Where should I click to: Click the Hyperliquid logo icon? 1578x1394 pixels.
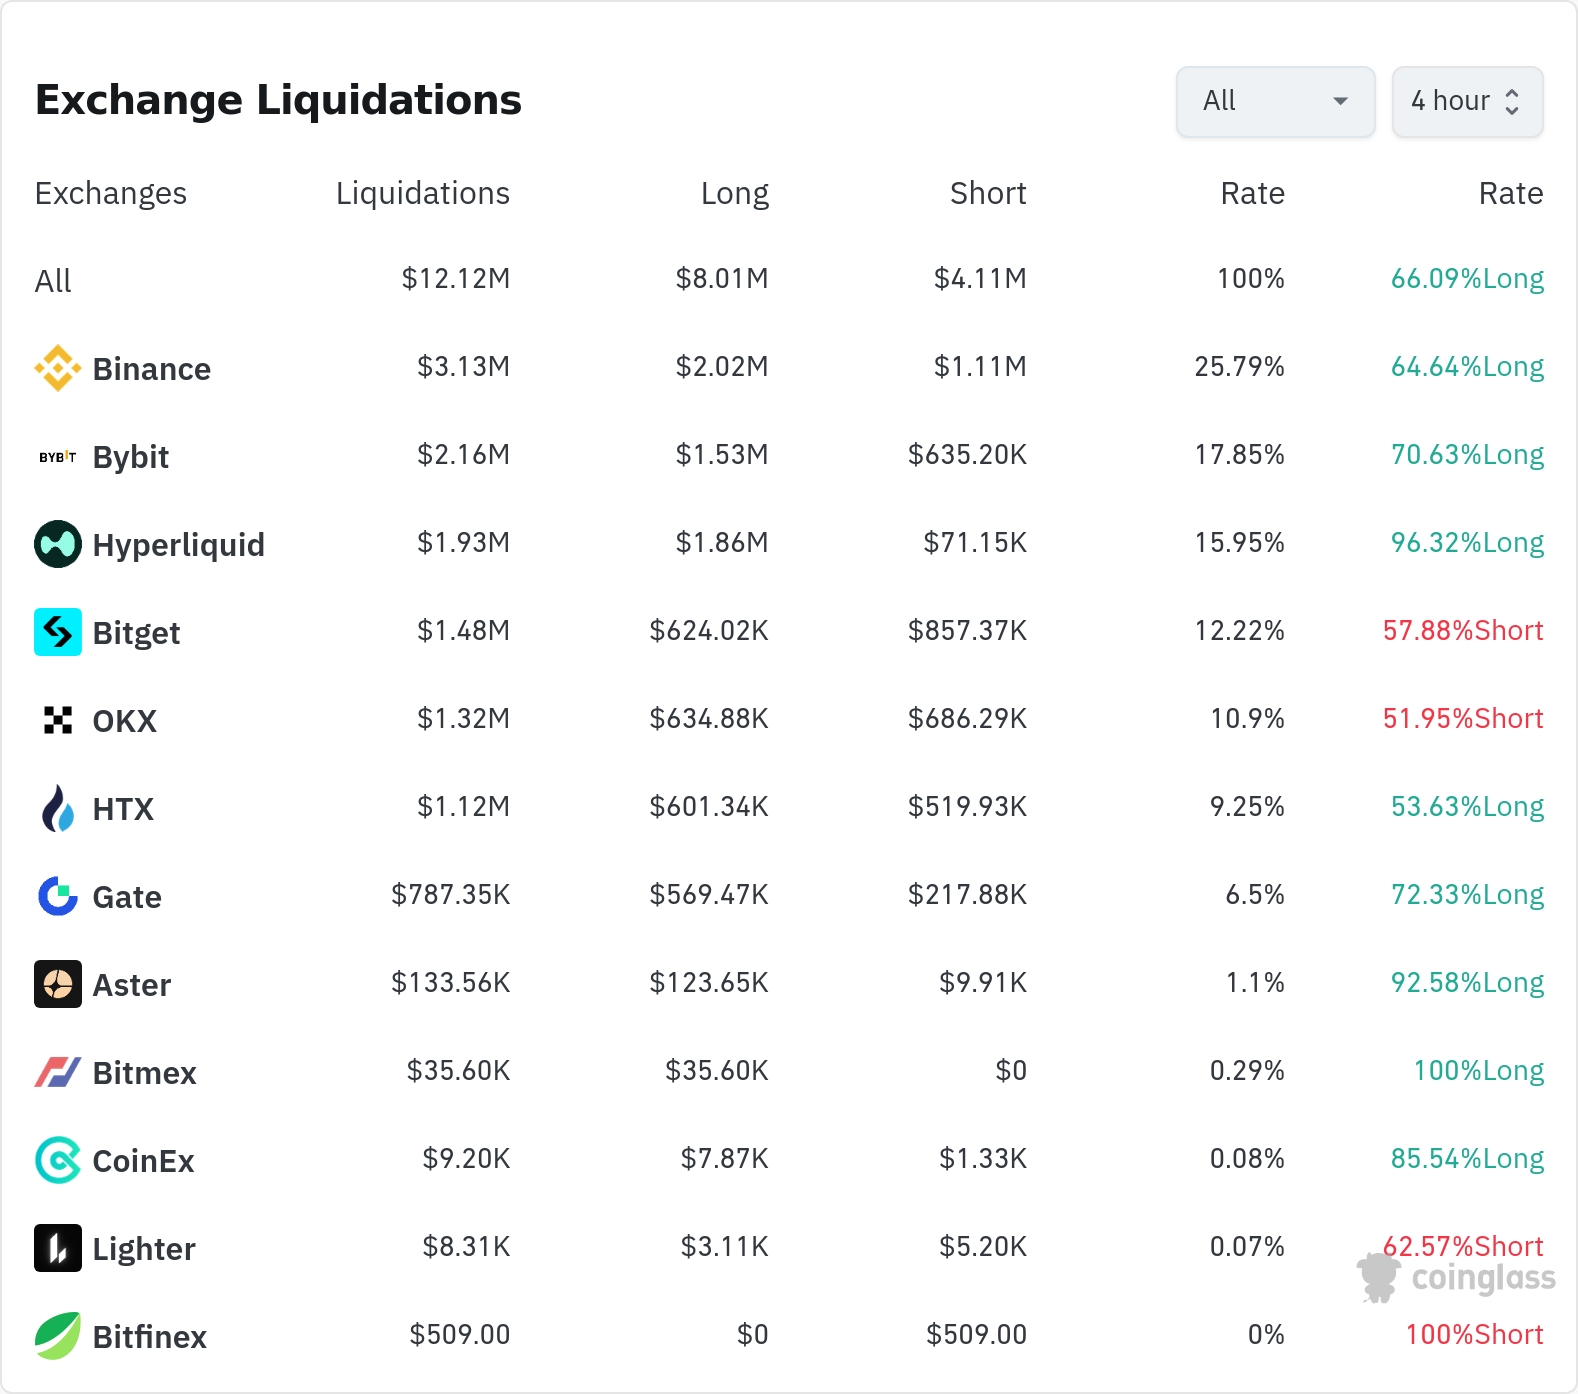pos(58,544)
